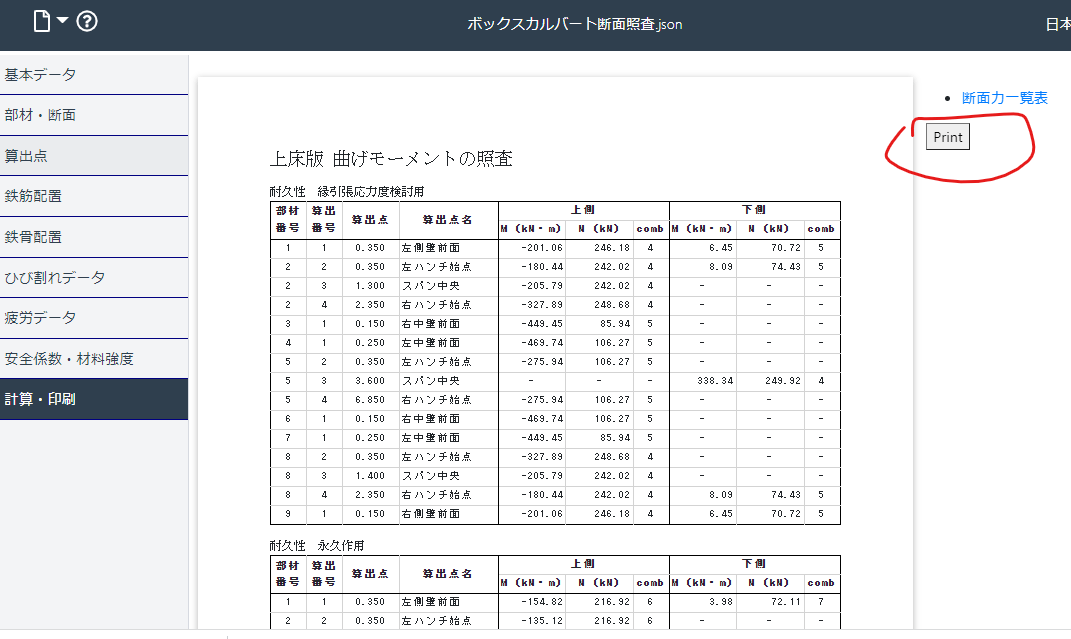Image resolution: width=1071 pixels, height=639 pixels.
Task: Click the 72.11 value in second table
Action: tap(785, 602)
